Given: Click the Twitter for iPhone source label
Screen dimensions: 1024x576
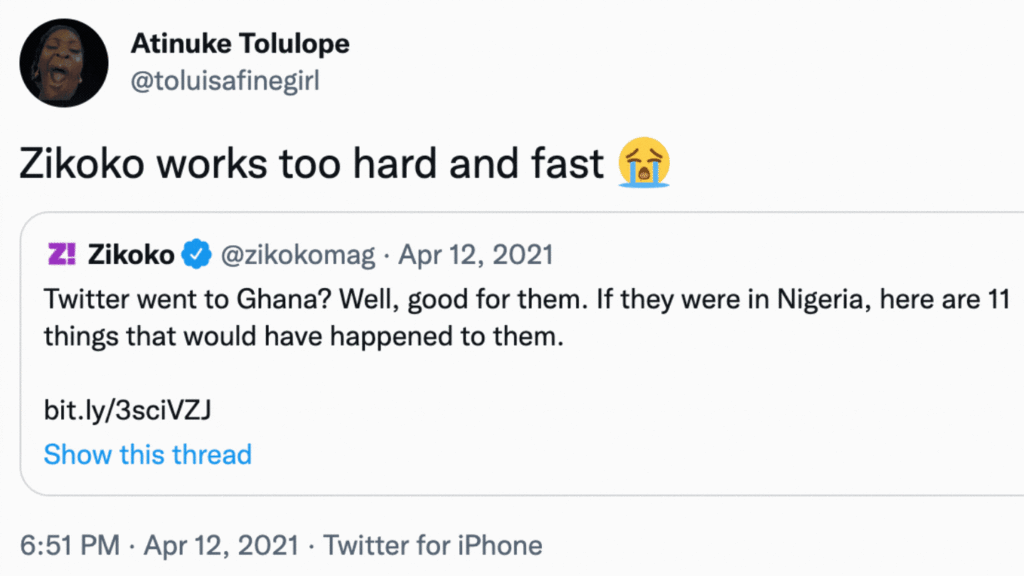Looking at the screenshot, I should coord(433,546).
